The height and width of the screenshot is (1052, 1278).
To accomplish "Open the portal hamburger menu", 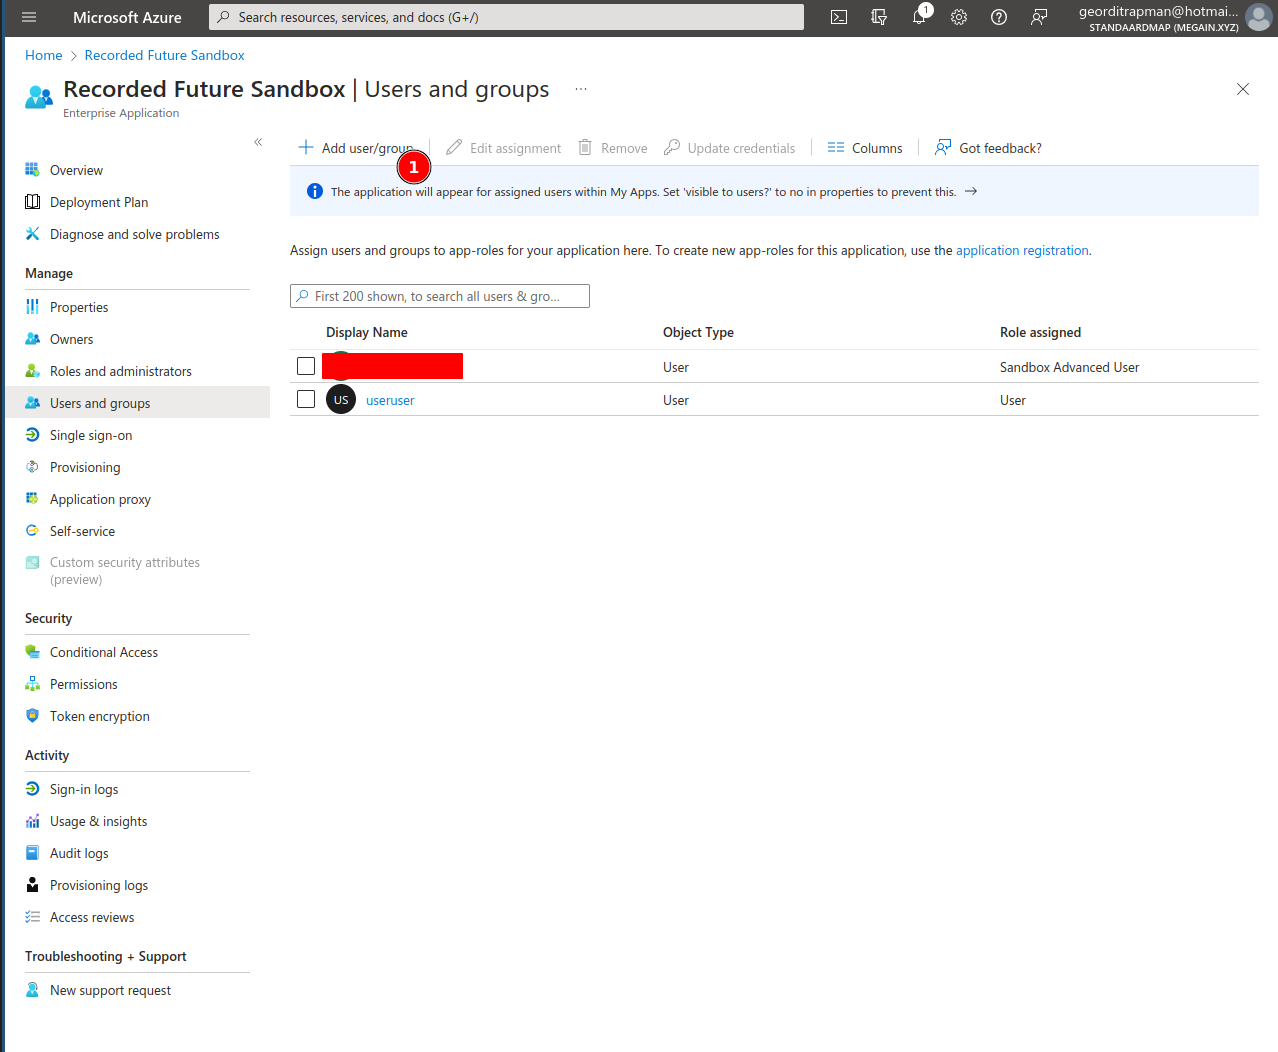I will point(29,17).
